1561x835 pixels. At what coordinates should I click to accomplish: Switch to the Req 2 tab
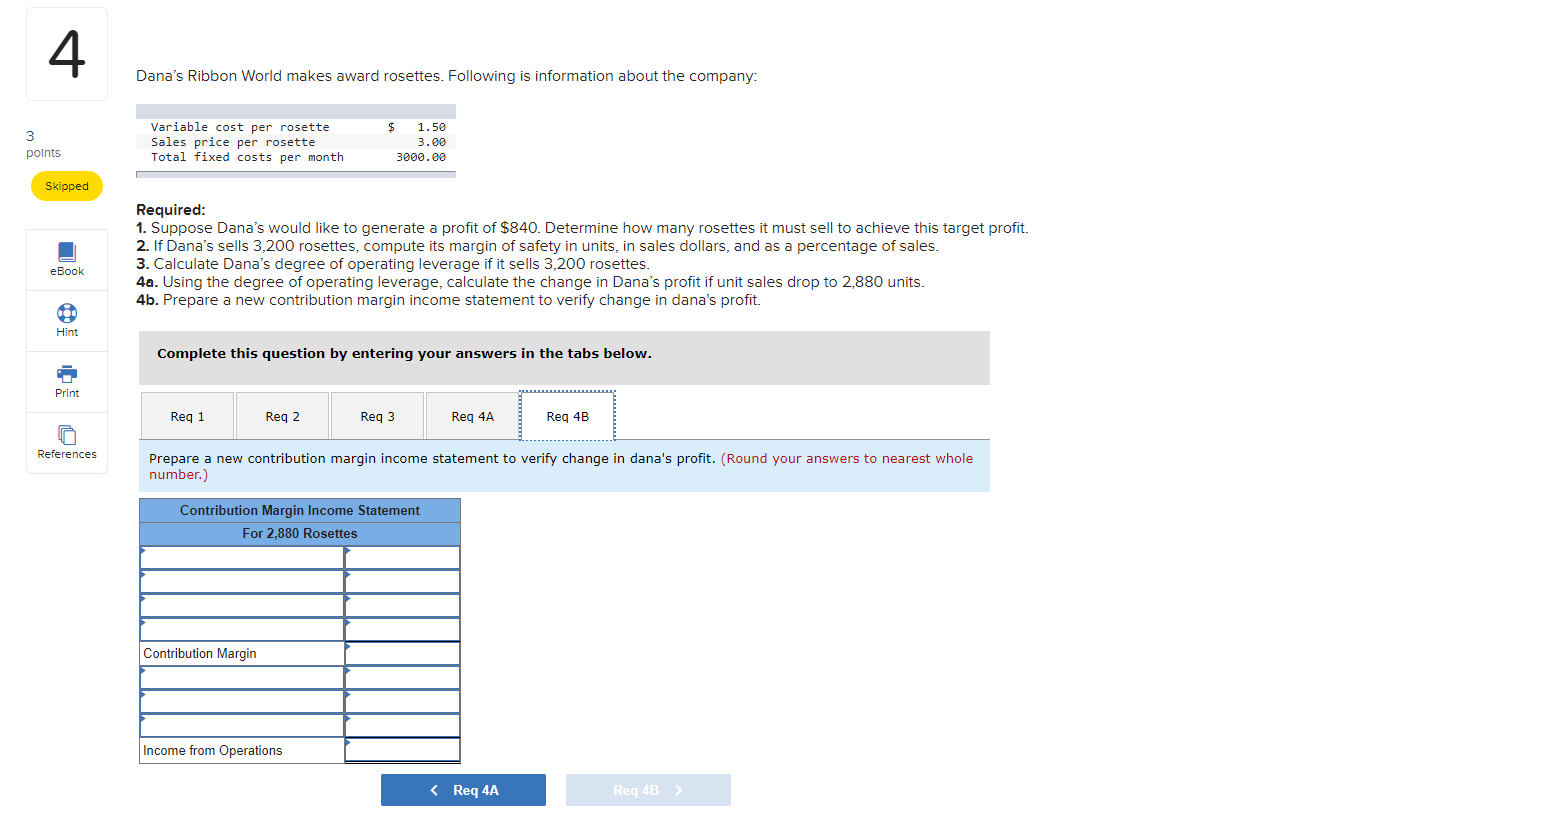tap(282, 415)
